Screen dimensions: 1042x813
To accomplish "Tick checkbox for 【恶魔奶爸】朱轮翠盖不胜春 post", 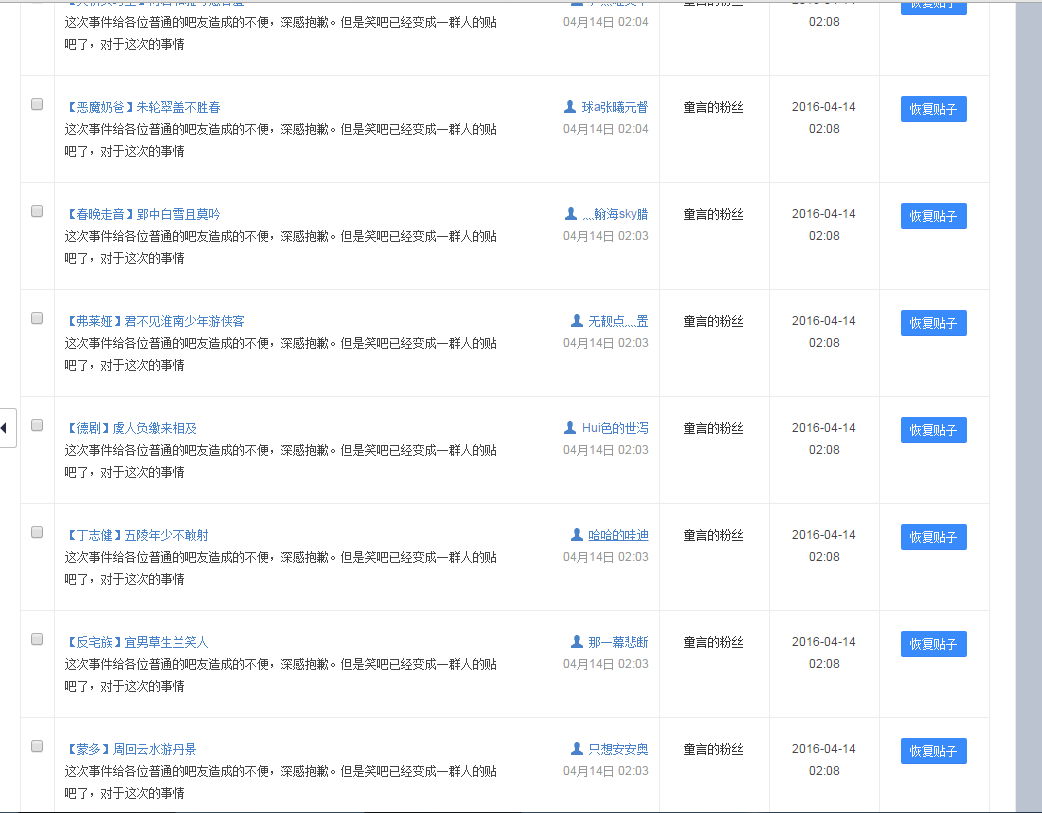I will click(37, 104).
